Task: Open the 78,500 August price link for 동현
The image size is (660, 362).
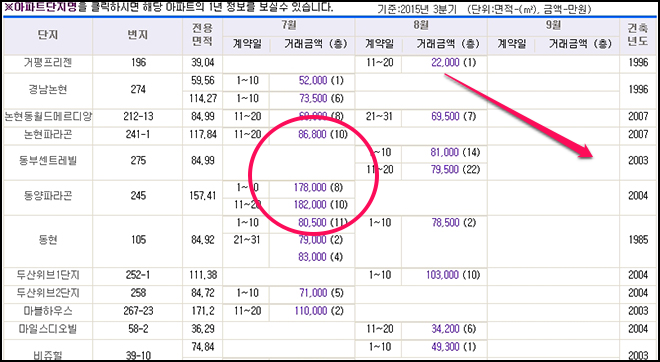Action: [445, 223]
